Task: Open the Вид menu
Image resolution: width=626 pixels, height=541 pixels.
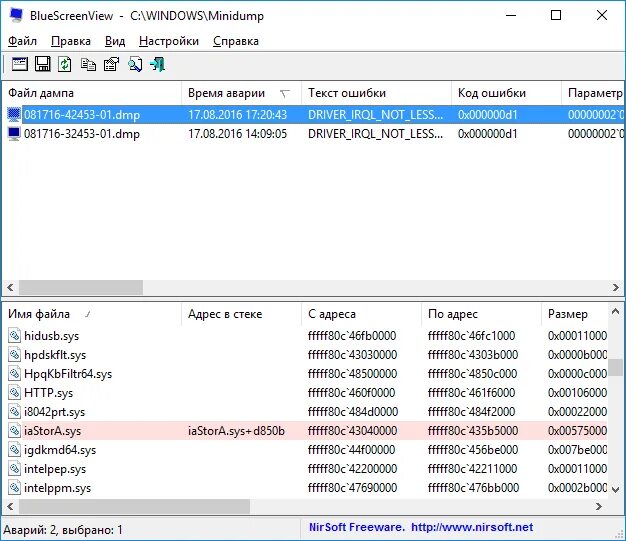Action: coord(115,41)
